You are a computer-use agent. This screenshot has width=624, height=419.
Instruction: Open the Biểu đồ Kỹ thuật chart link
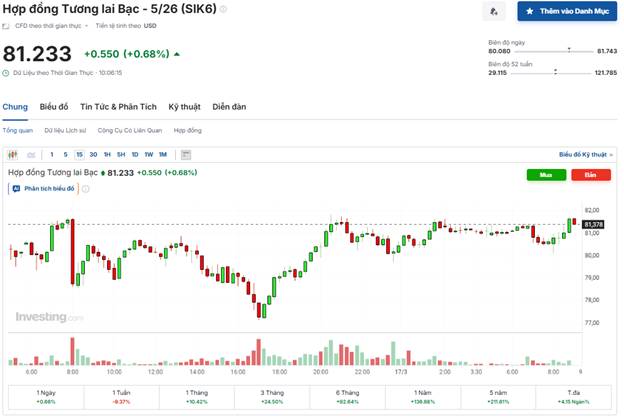584,155
